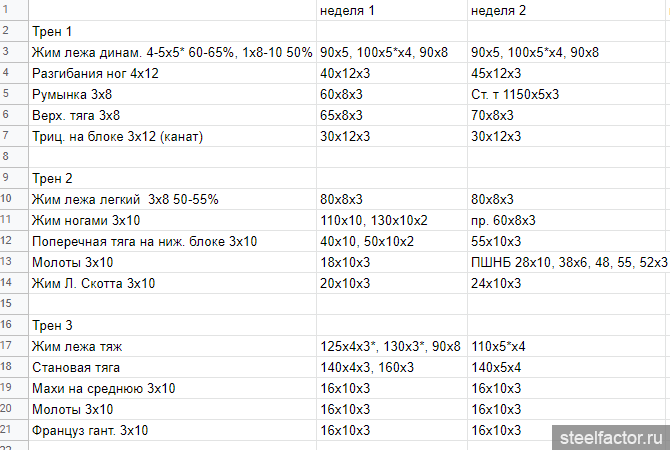The width and height of the screenshot is (670, 450).
Task: Click the 'ПШНБ 28х10, 38х6' cell
Action: pos(568,262)
